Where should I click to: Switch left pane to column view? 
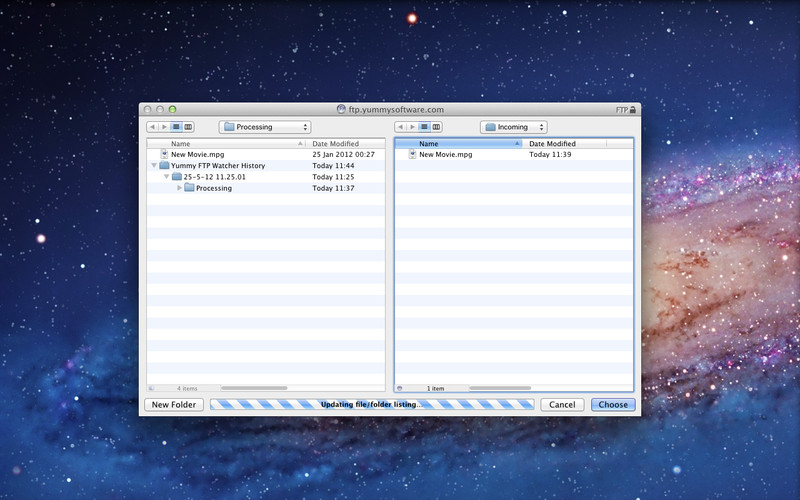click(187, 127)
